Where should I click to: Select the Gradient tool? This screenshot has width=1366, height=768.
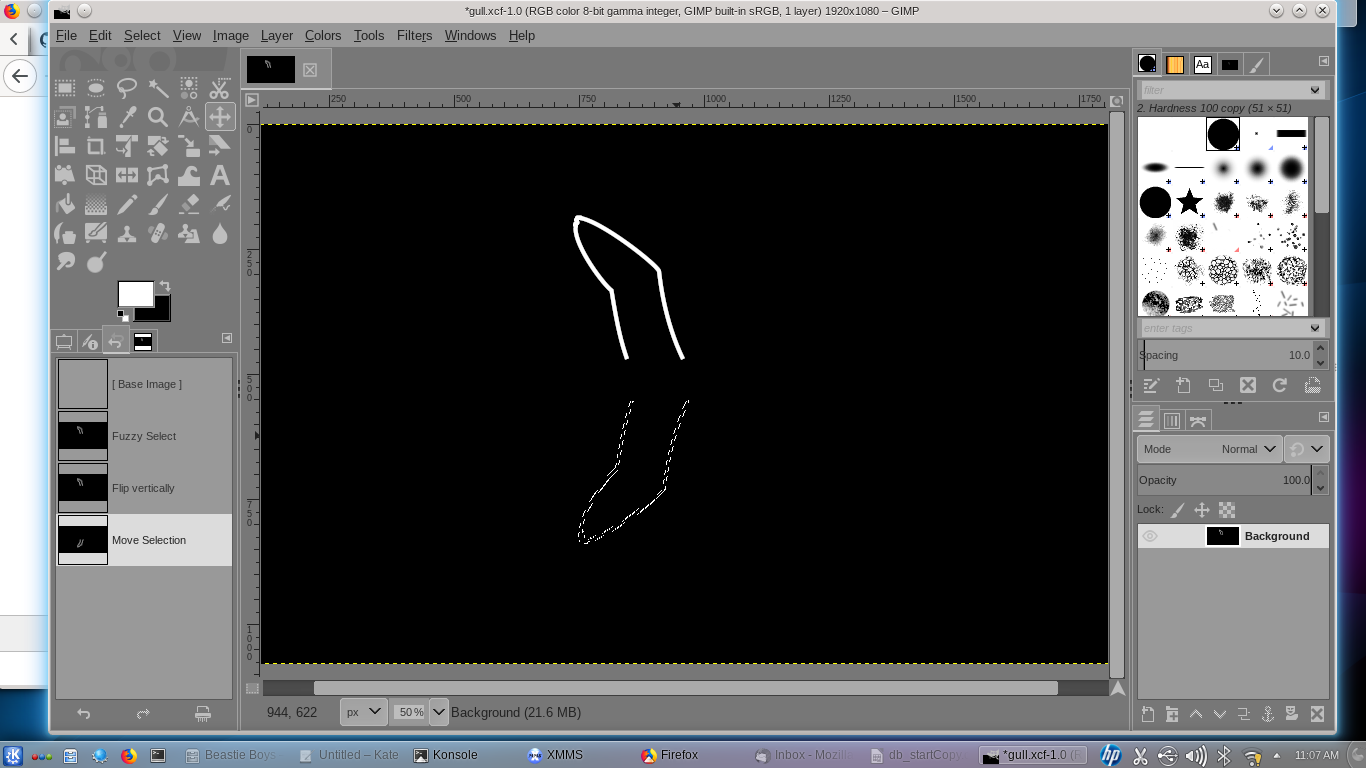96,204
